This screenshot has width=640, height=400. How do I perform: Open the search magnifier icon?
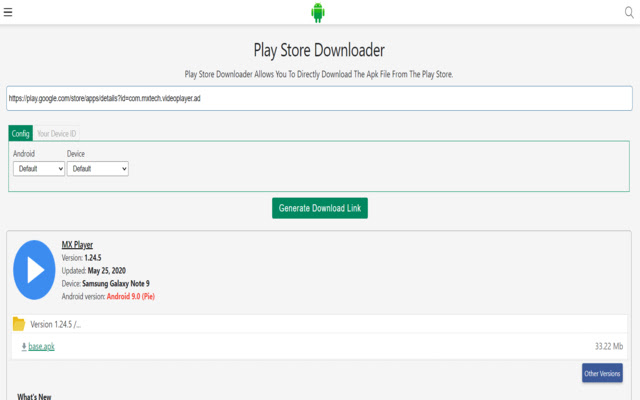pyautogui.click(x=629, y=13)
